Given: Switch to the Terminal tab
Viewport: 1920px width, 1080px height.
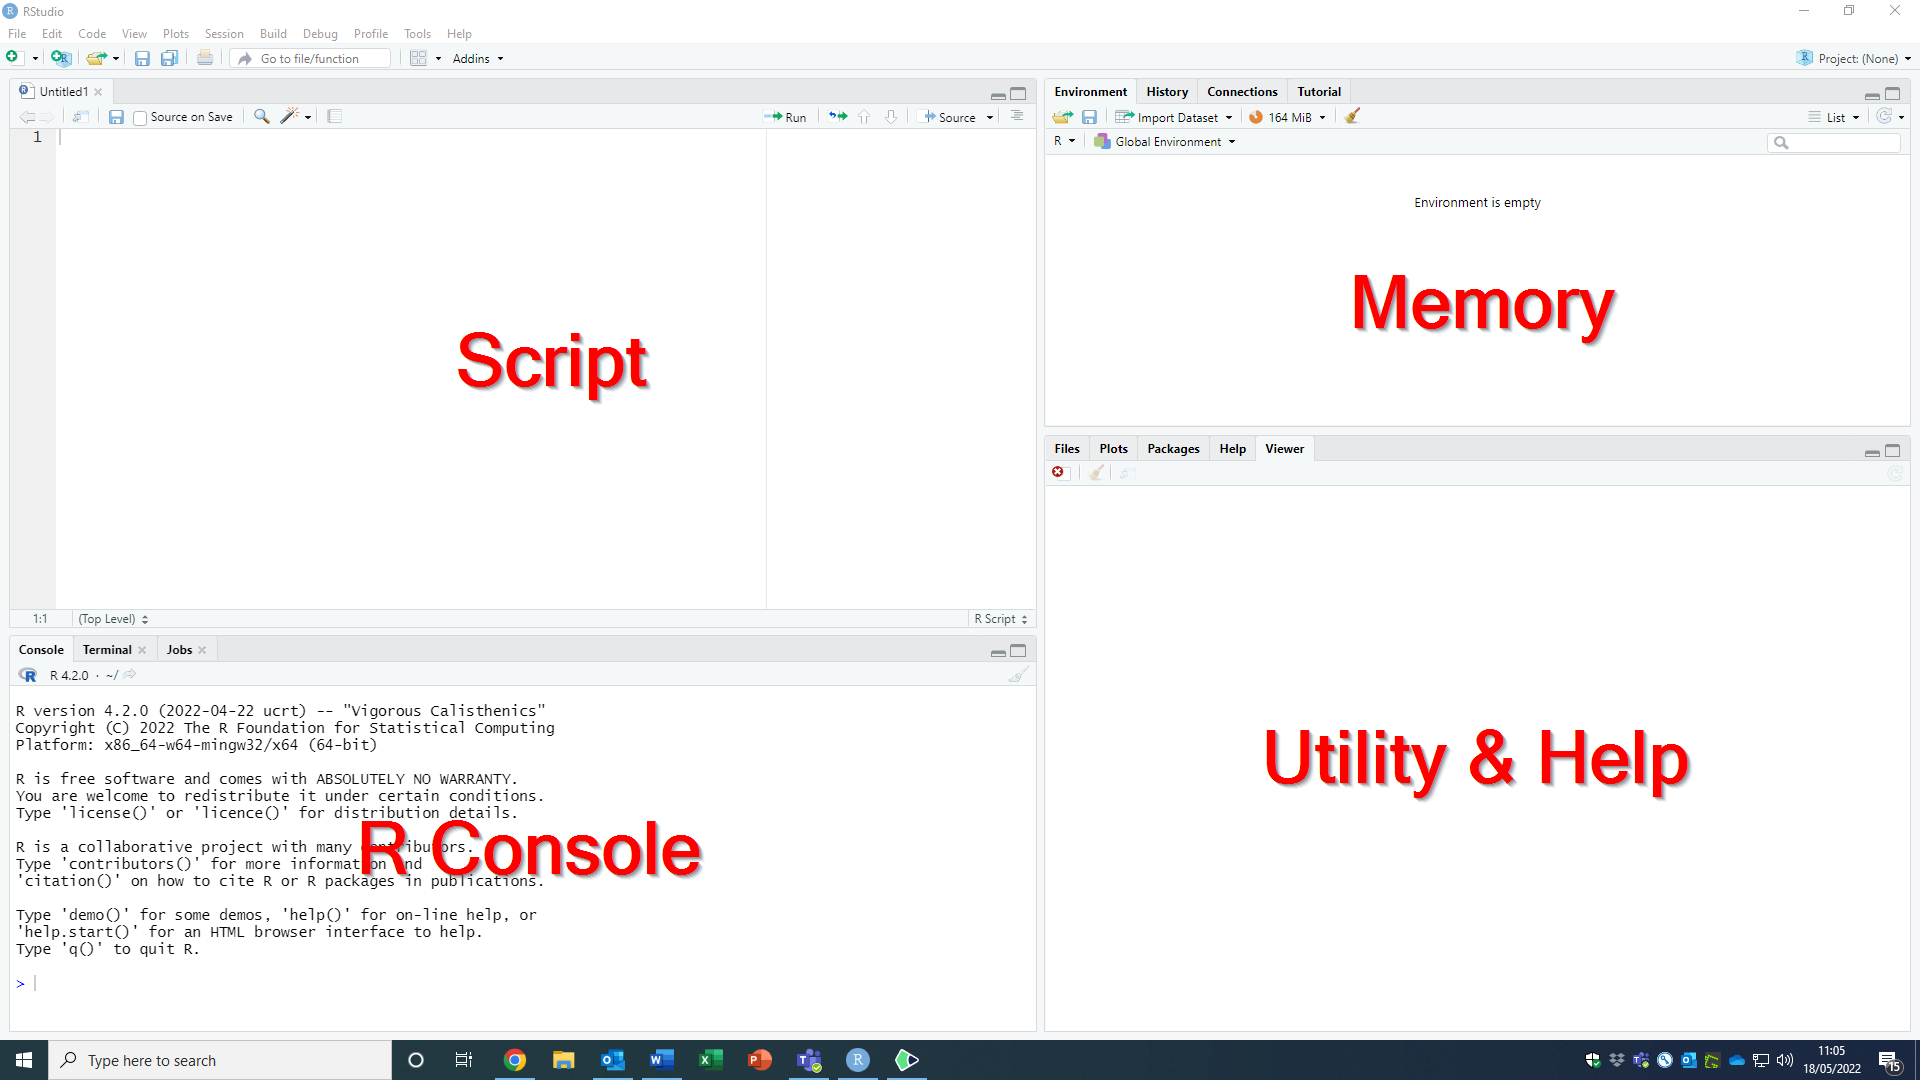Looking at the screenshot, I should (x=107, y=649).
